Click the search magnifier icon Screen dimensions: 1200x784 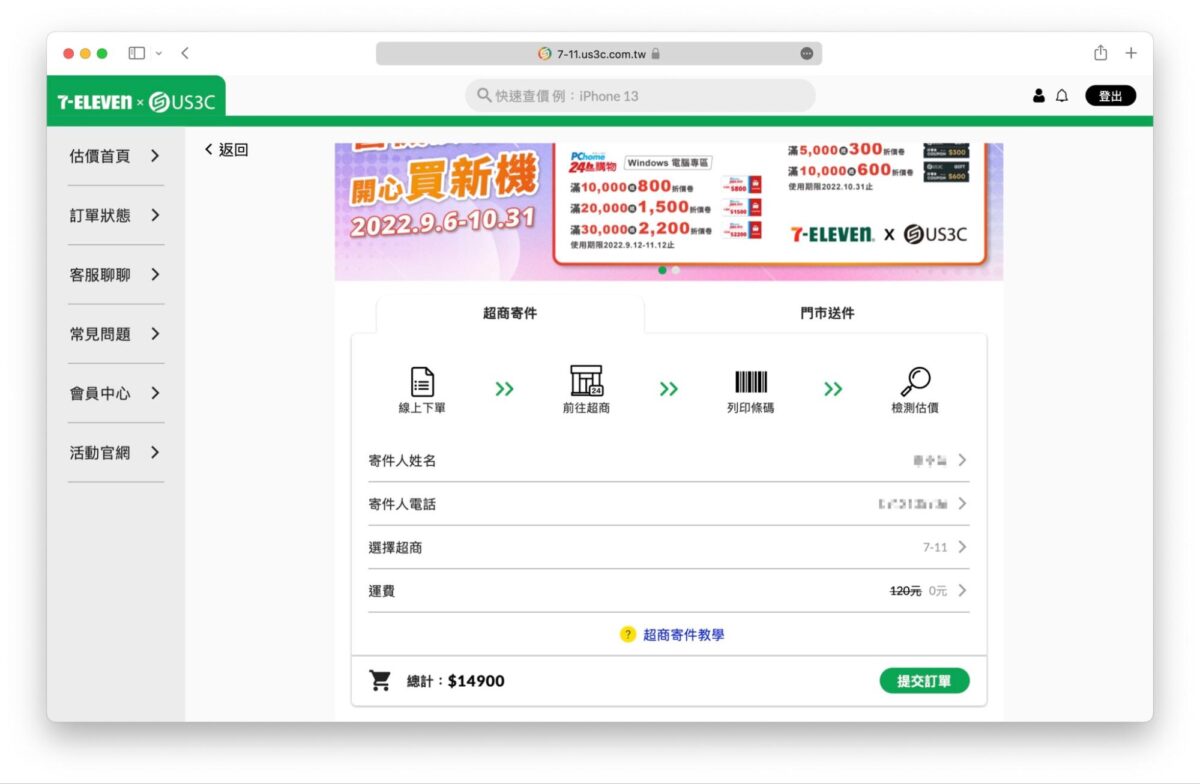coord(484,96)
